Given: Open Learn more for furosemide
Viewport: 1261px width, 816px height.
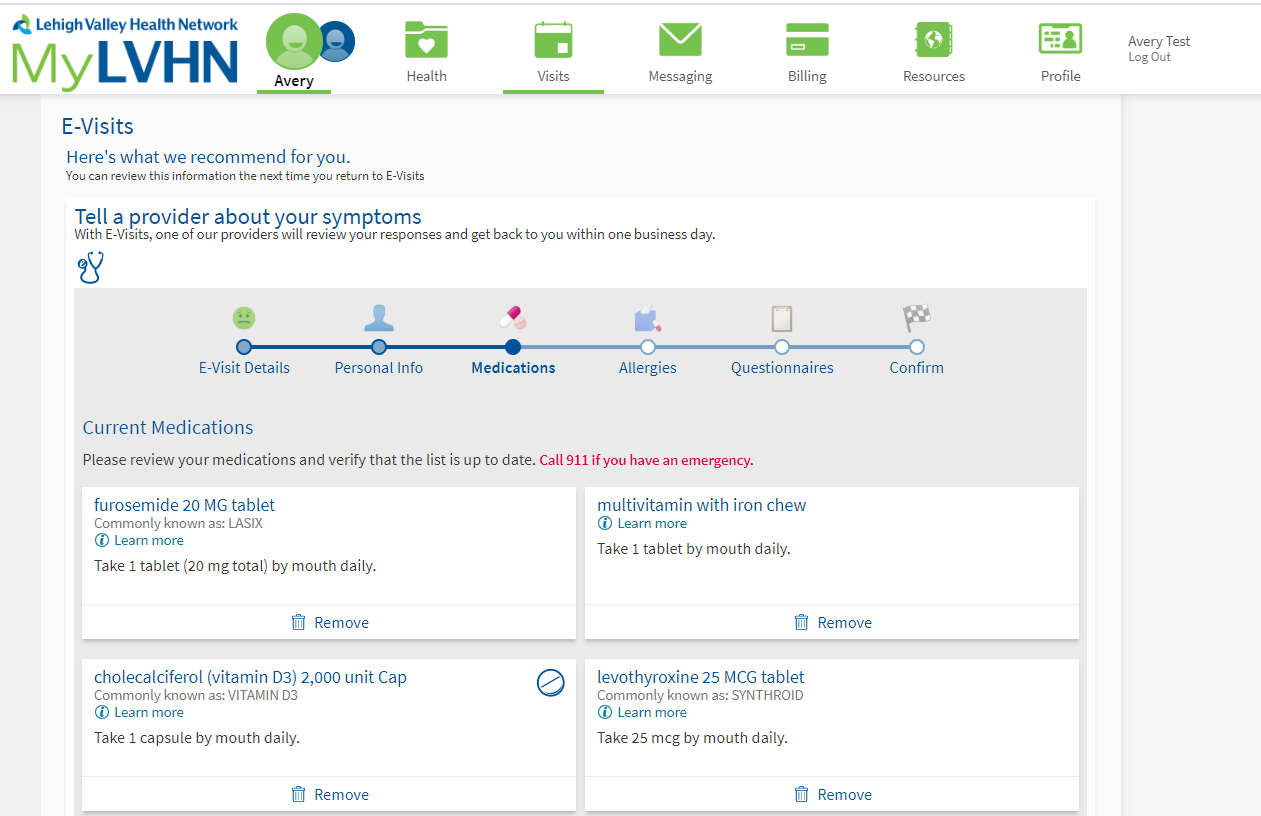Looking at the screenshot, I should [148, 540].
